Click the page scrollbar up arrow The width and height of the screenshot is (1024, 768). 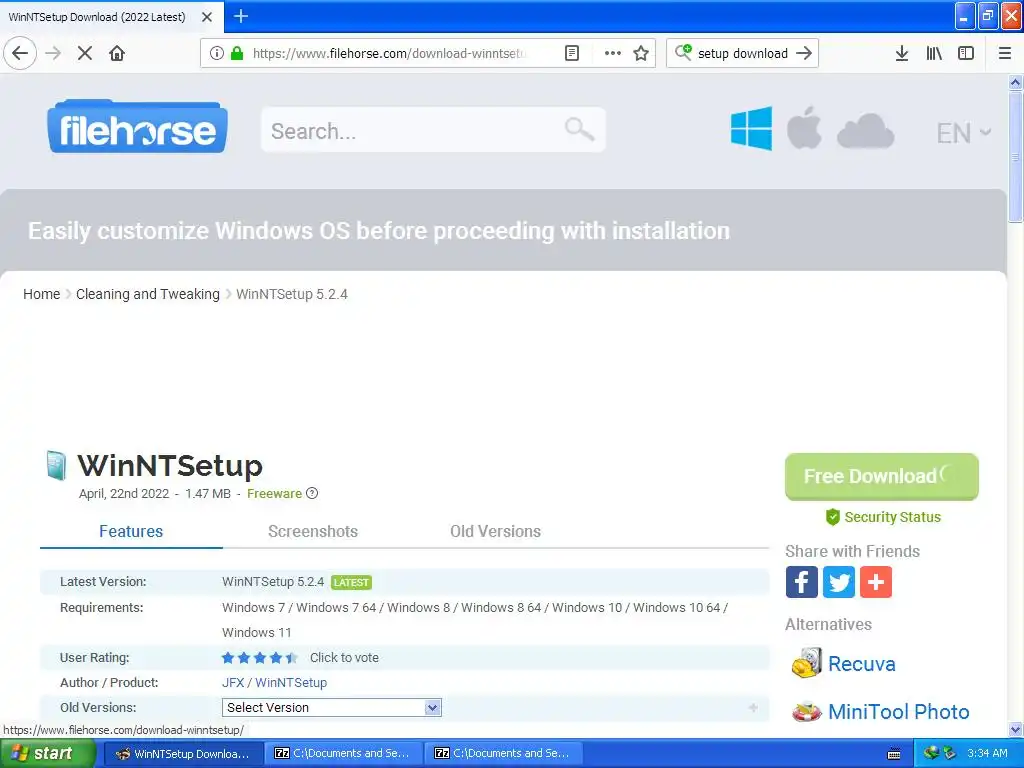(x=1016, y=82)
